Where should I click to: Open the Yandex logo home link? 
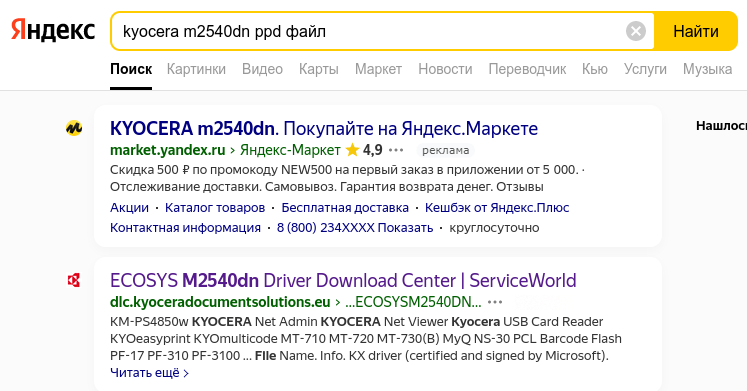pyautogui.click(x=53, y=30)
